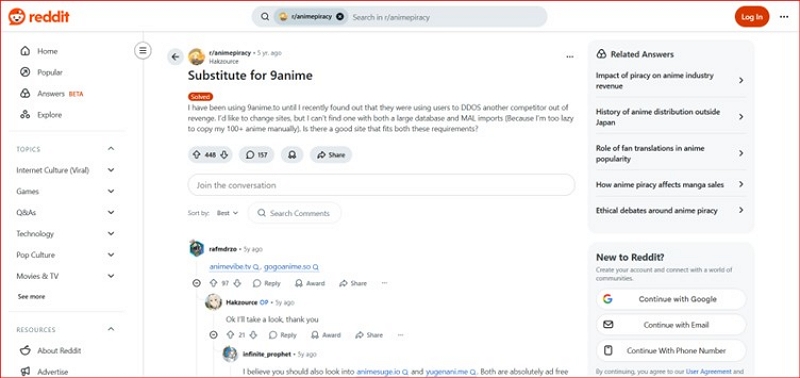Open the animesuge.io link
Screen dimensions: 800x378
point(382,371)
